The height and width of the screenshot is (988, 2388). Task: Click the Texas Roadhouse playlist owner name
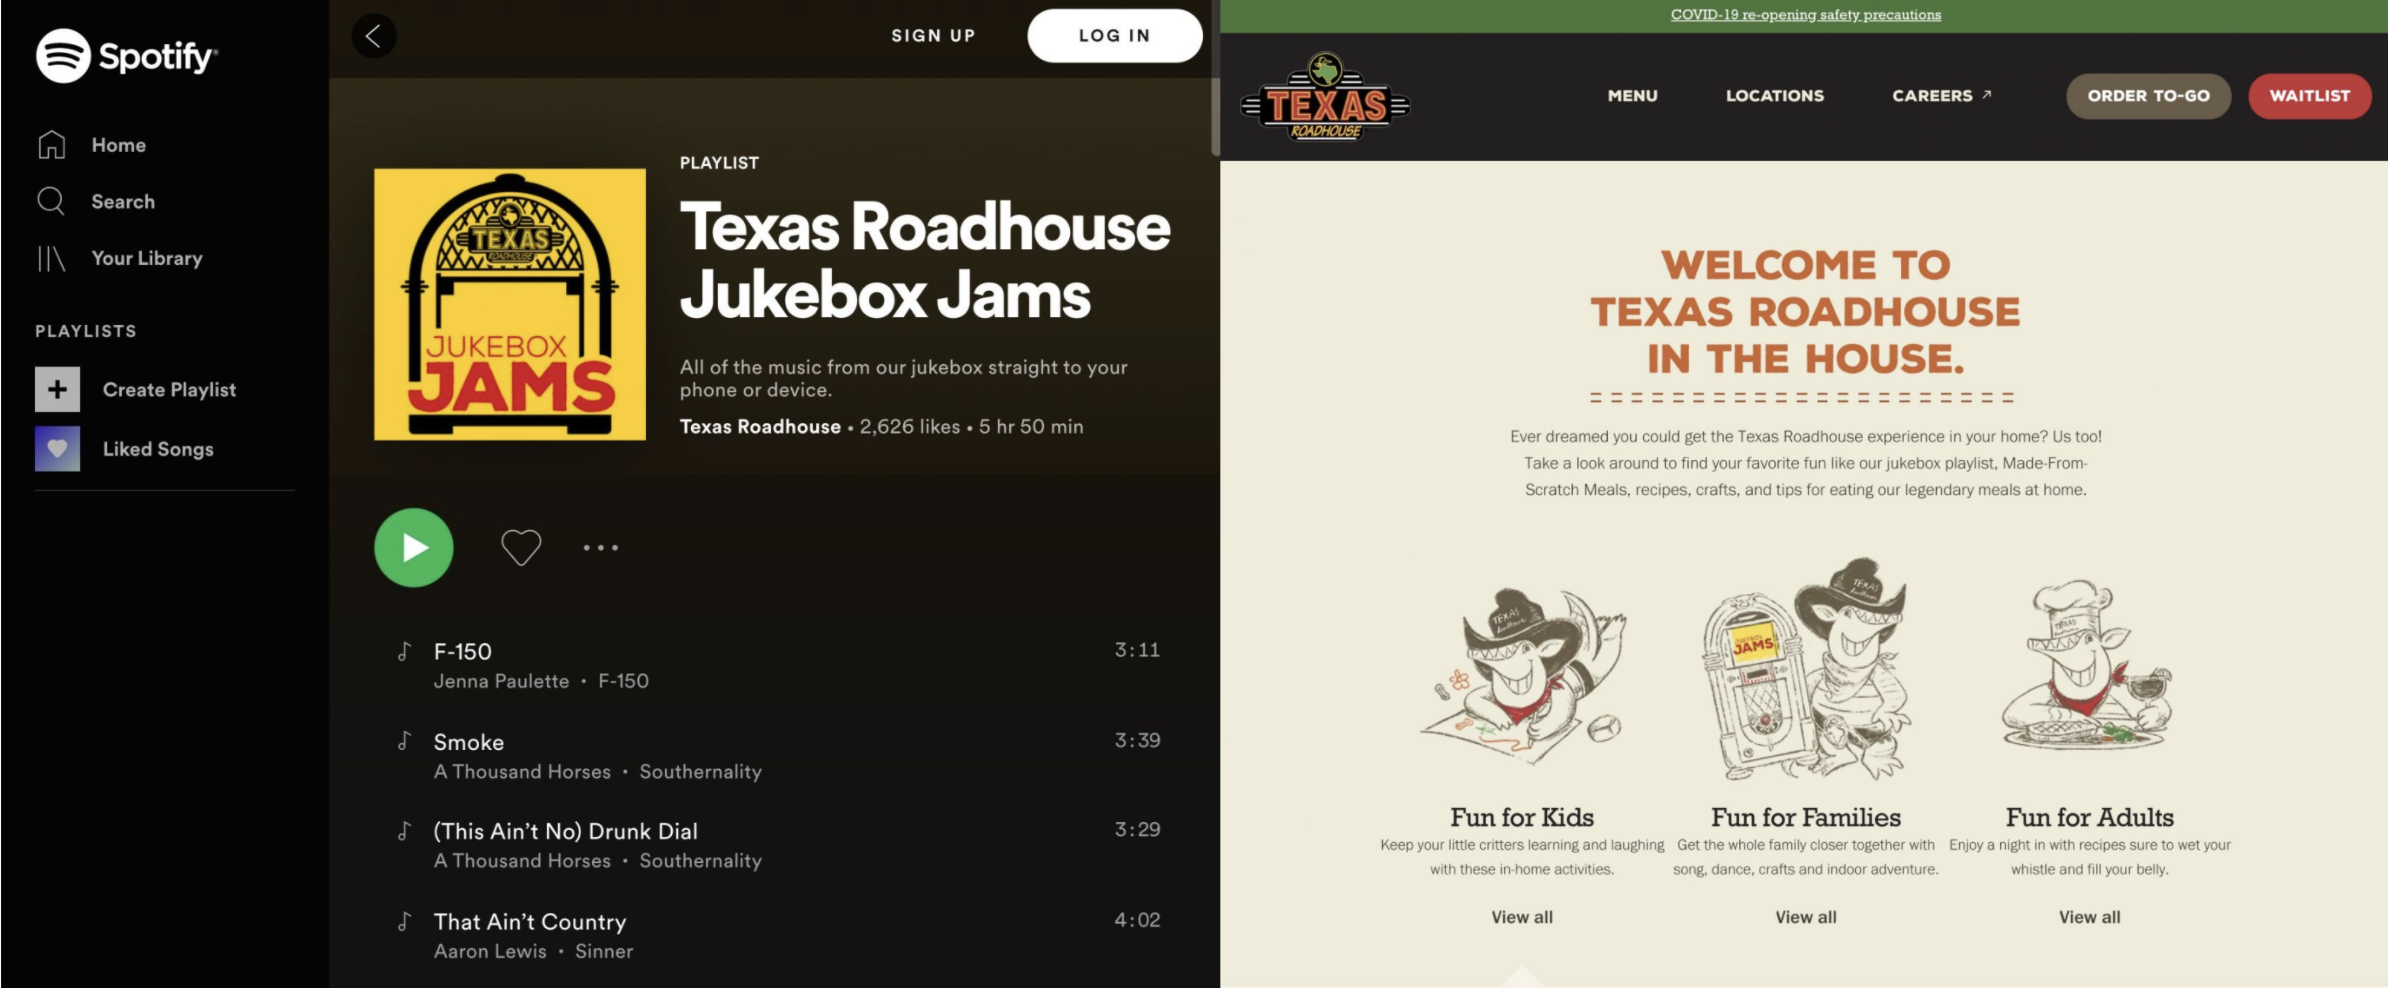760,427
